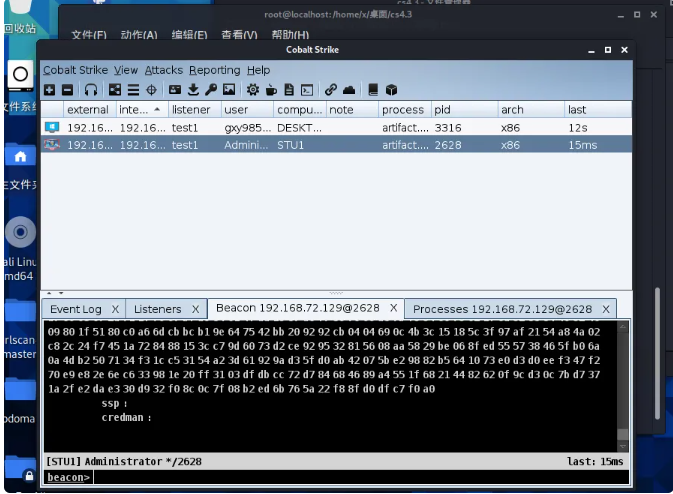Viewport: 673px width, 494px height.
Task: Click beacon console scrollbar thumb
Action: tap(622, 433)
